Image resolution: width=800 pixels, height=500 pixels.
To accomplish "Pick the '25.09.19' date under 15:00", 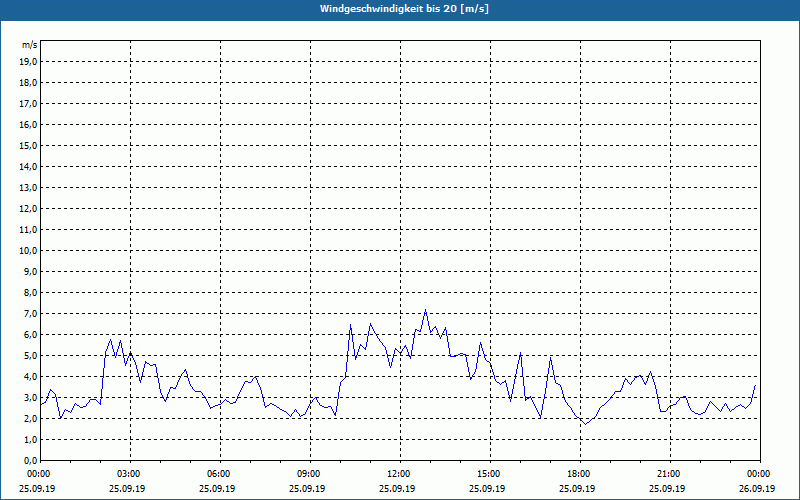I will pyautogui.click(x=487, y=488).
